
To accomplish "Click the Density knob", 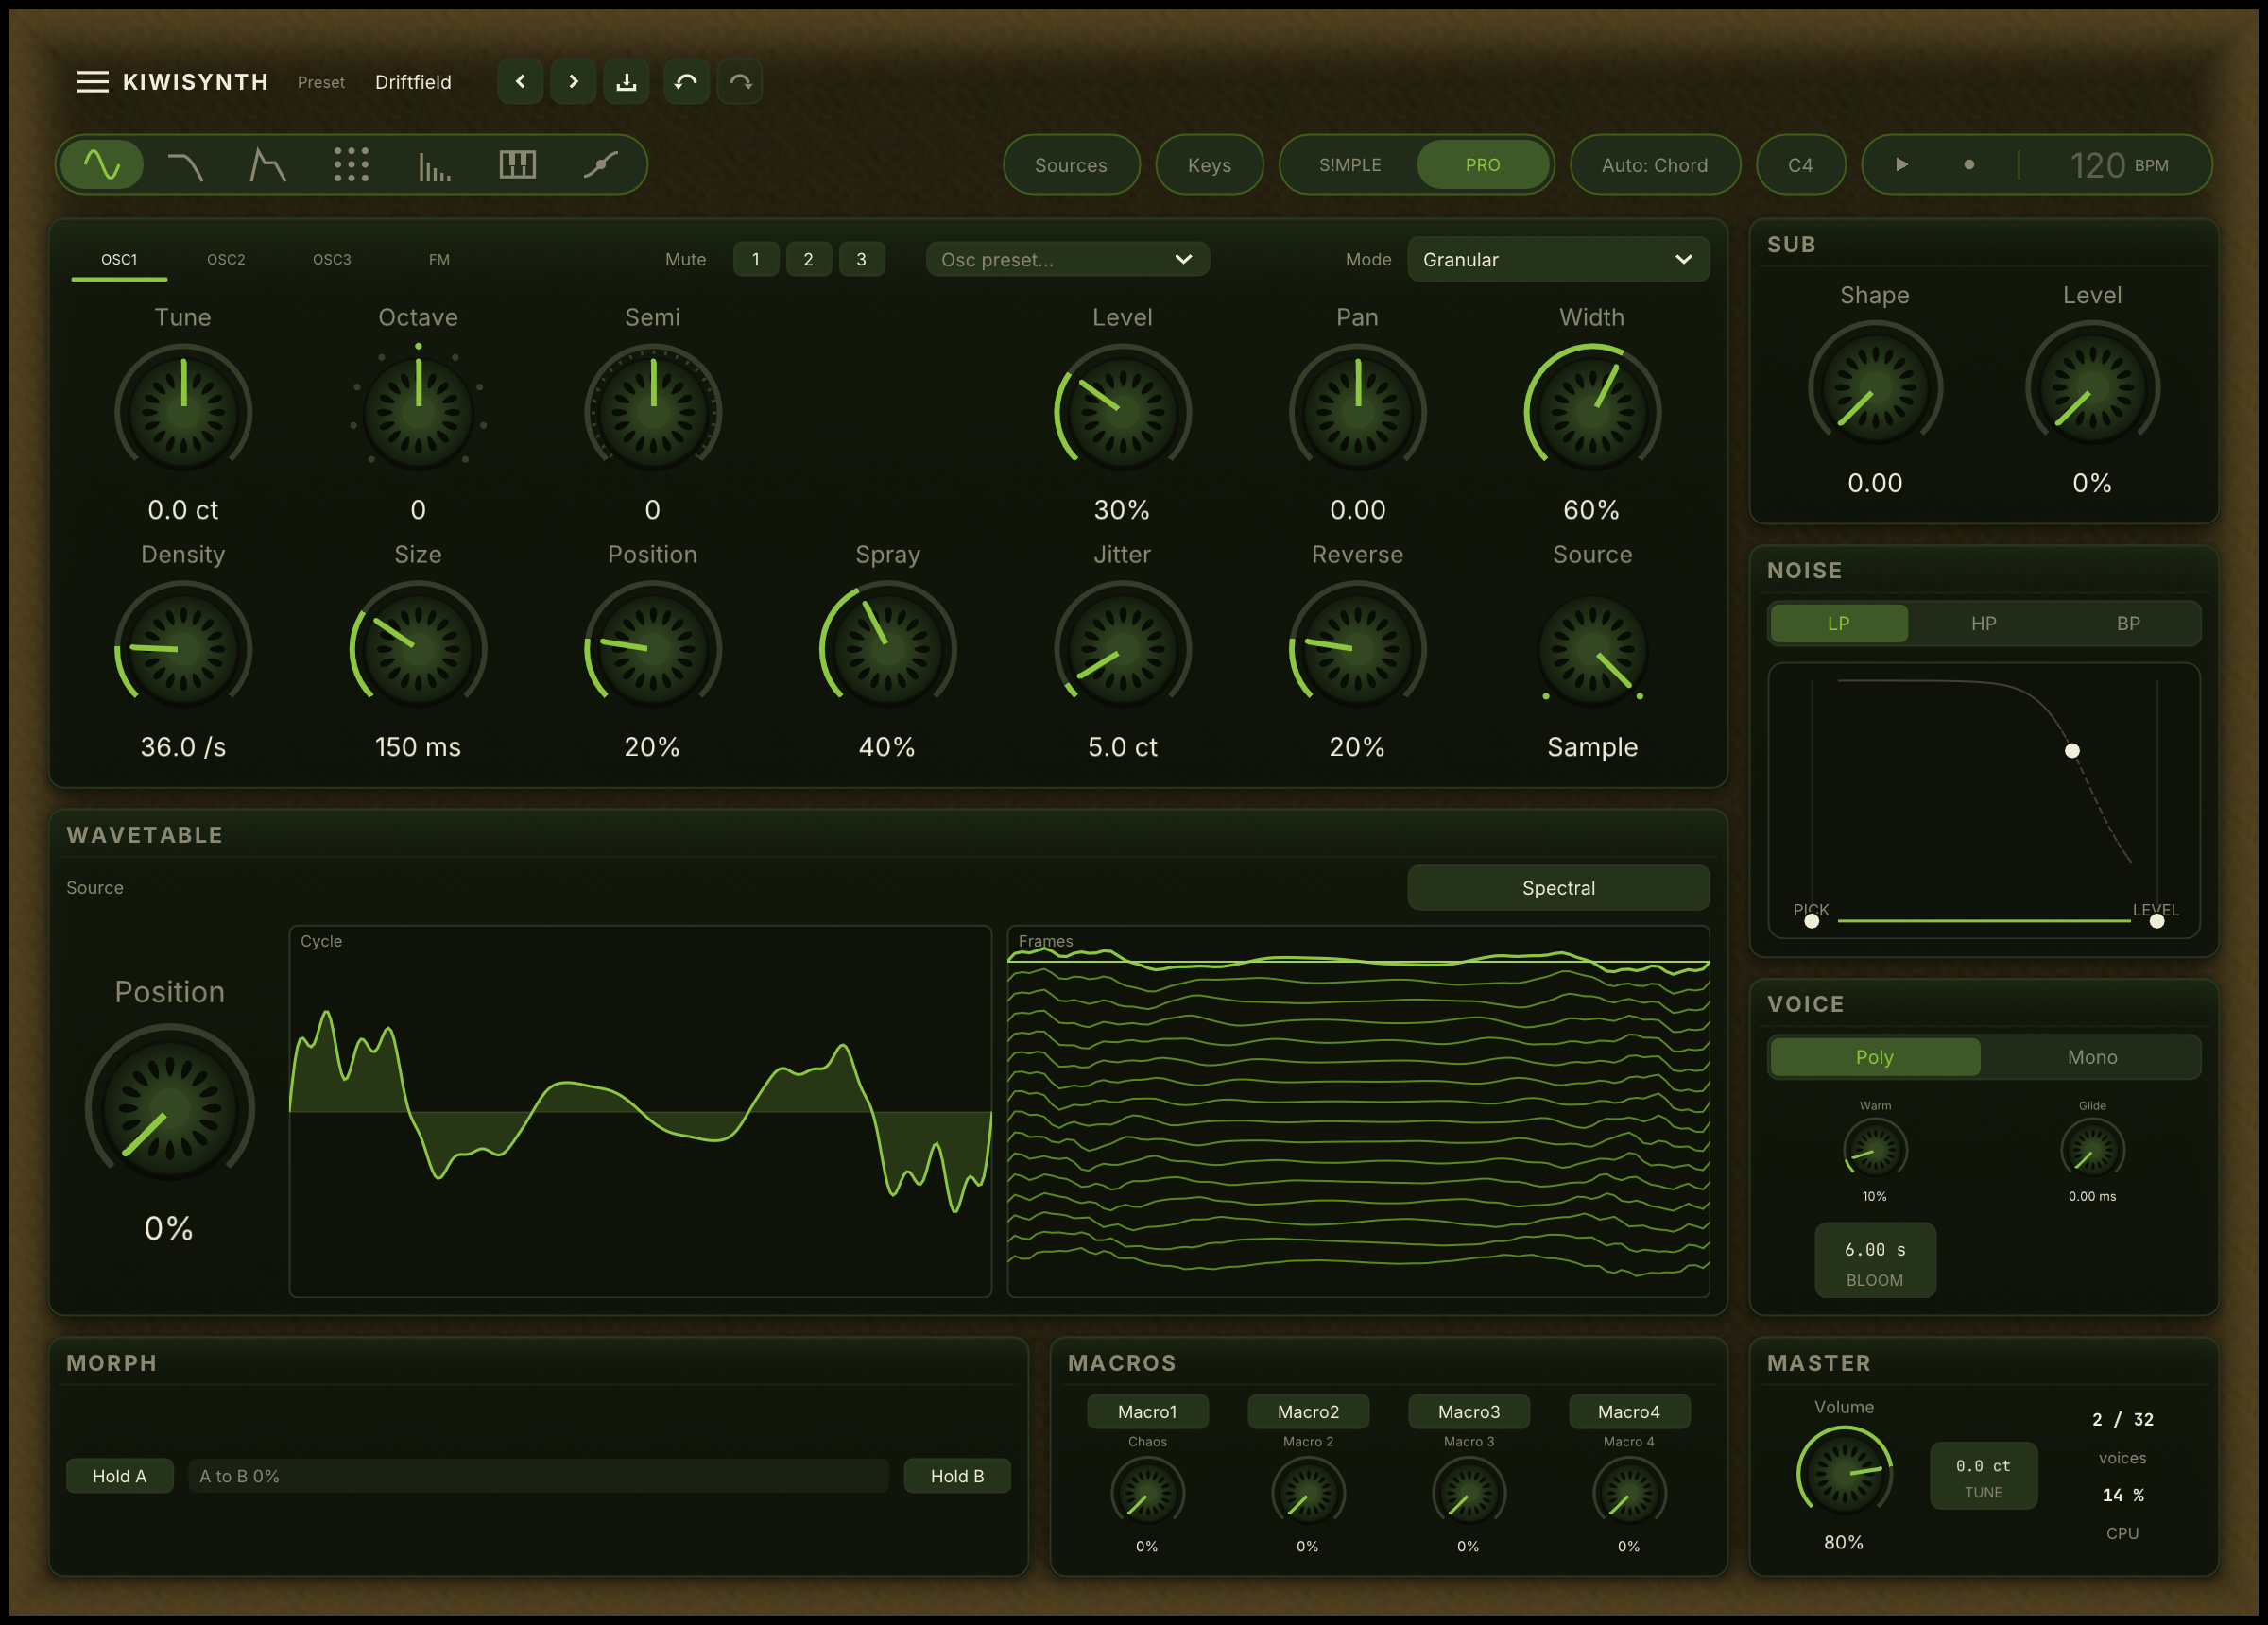I will (x=183, y=650).
